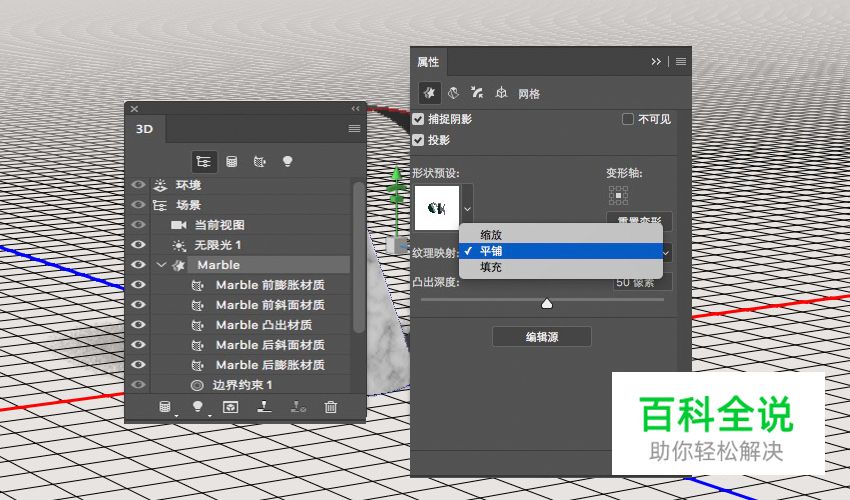
Task: Delete selected object with trash icon
Action: [x=331, y=406]
